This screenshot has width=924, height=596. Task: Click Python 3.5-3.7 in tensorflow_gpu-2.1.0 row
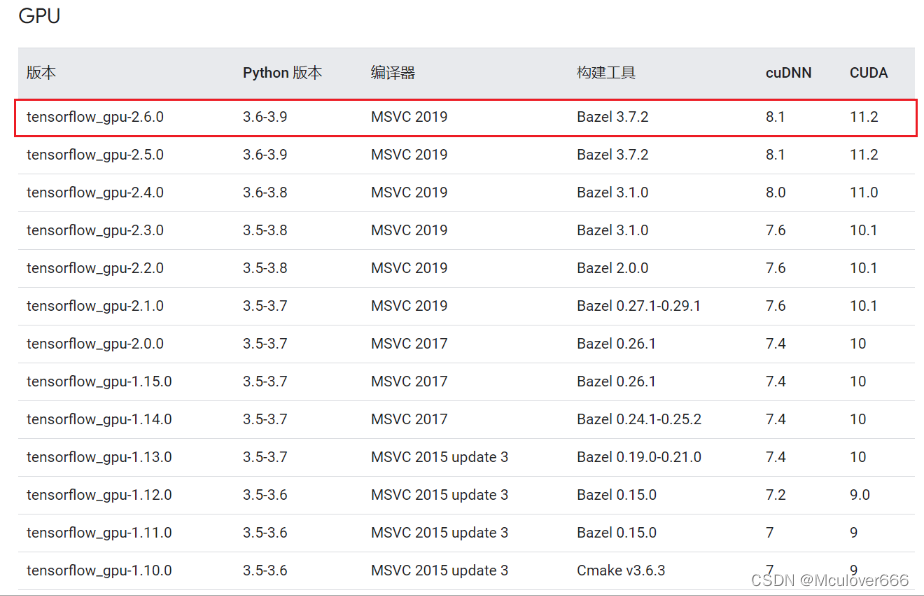[x=265, y=306]
